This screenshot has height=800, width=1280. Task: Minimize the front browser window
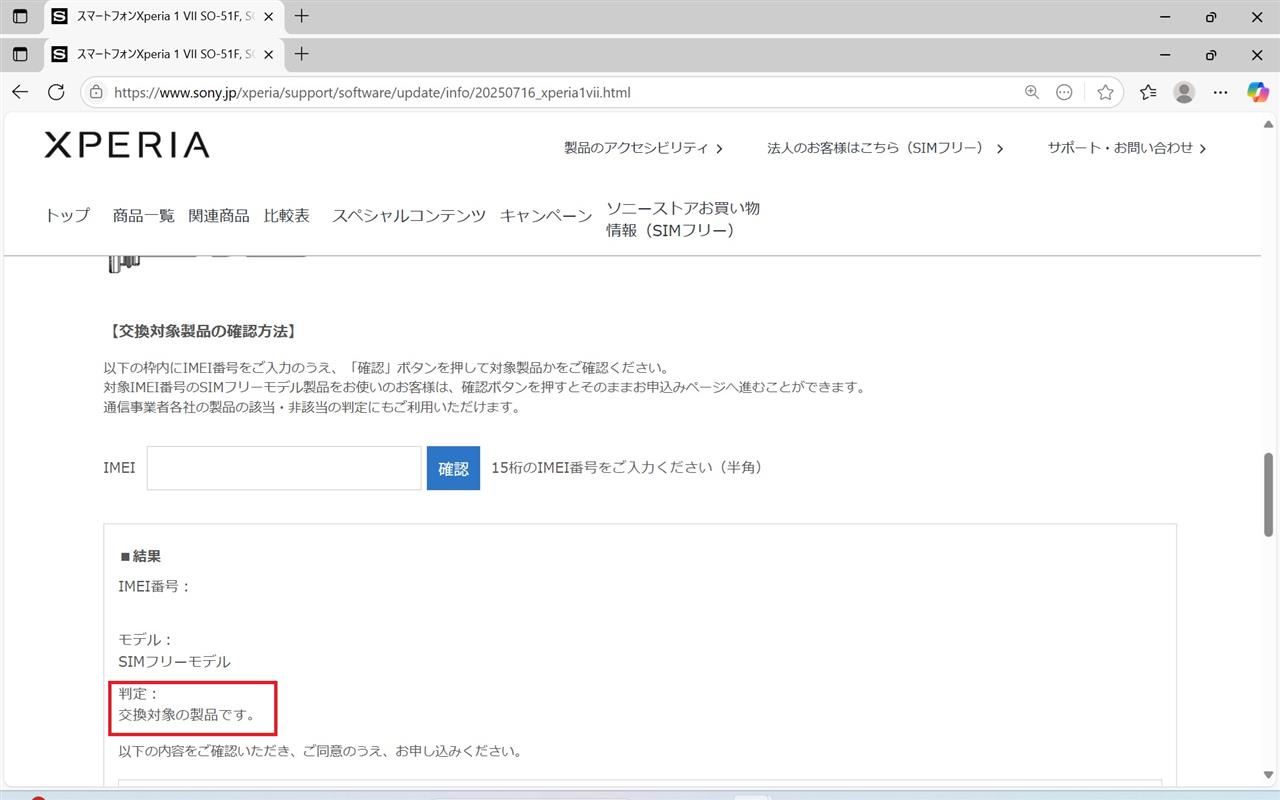(x=1165, y=54)
